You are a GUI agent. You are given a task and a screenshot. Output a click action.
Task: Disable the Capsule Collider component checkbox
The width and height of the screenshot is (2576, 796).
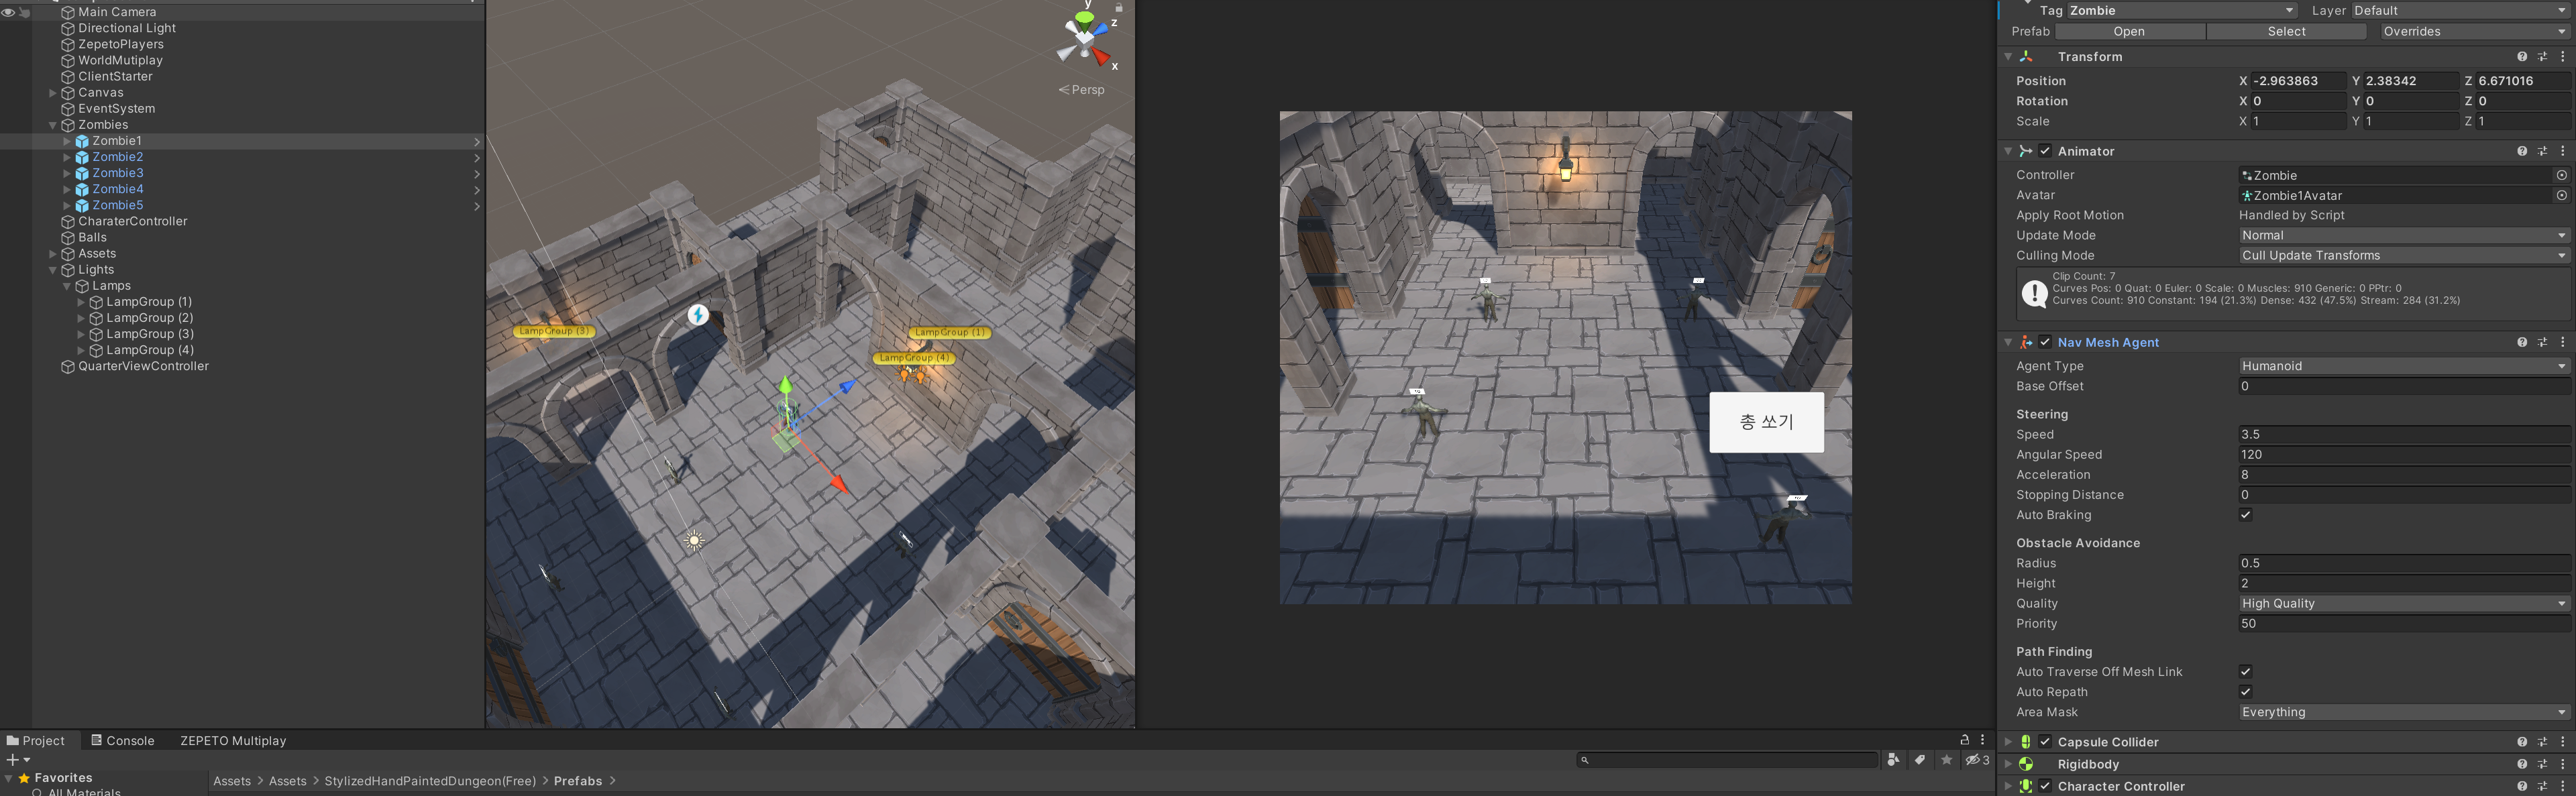[2045, 742]
